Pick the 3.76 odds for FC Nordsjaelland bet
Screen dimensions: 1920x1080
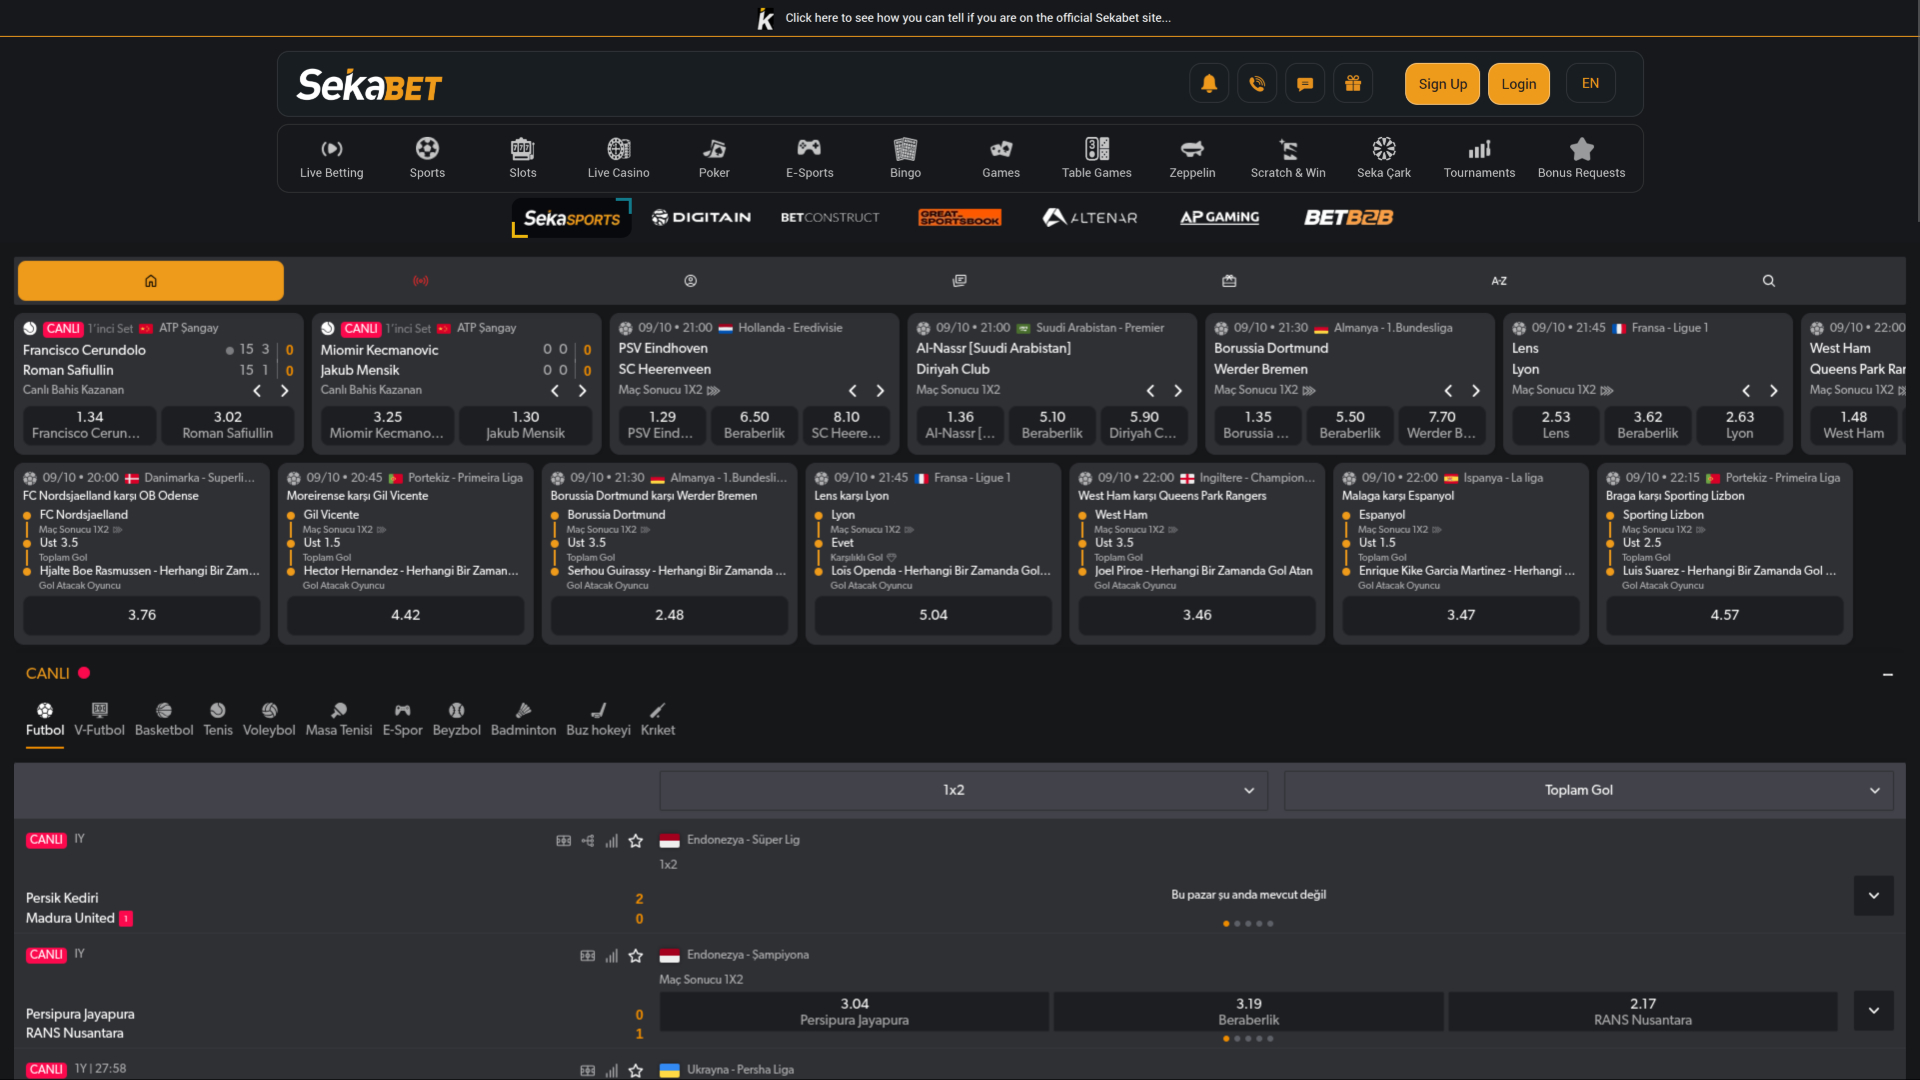142,615
